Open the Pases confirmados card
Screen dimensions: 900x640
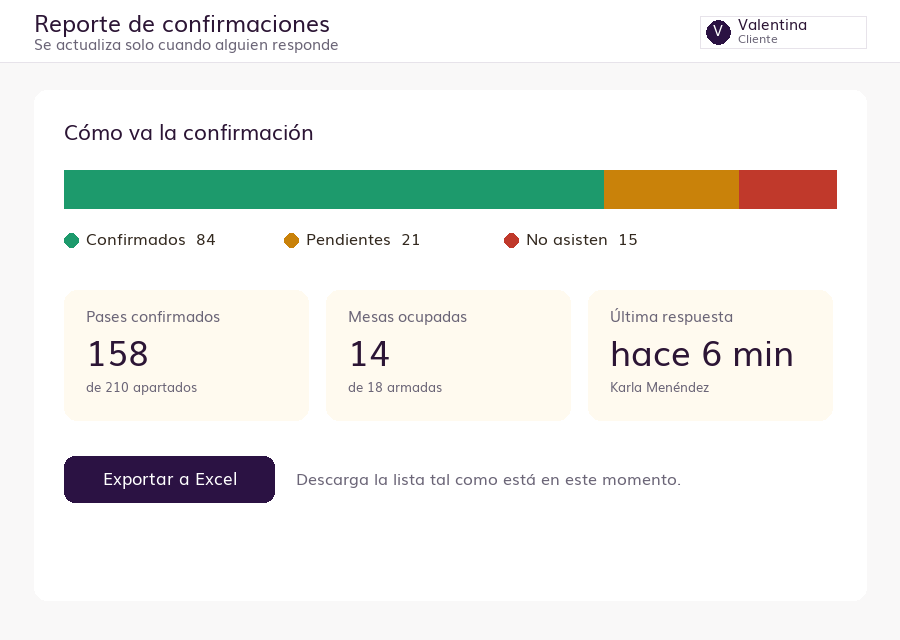coord(187,355)
